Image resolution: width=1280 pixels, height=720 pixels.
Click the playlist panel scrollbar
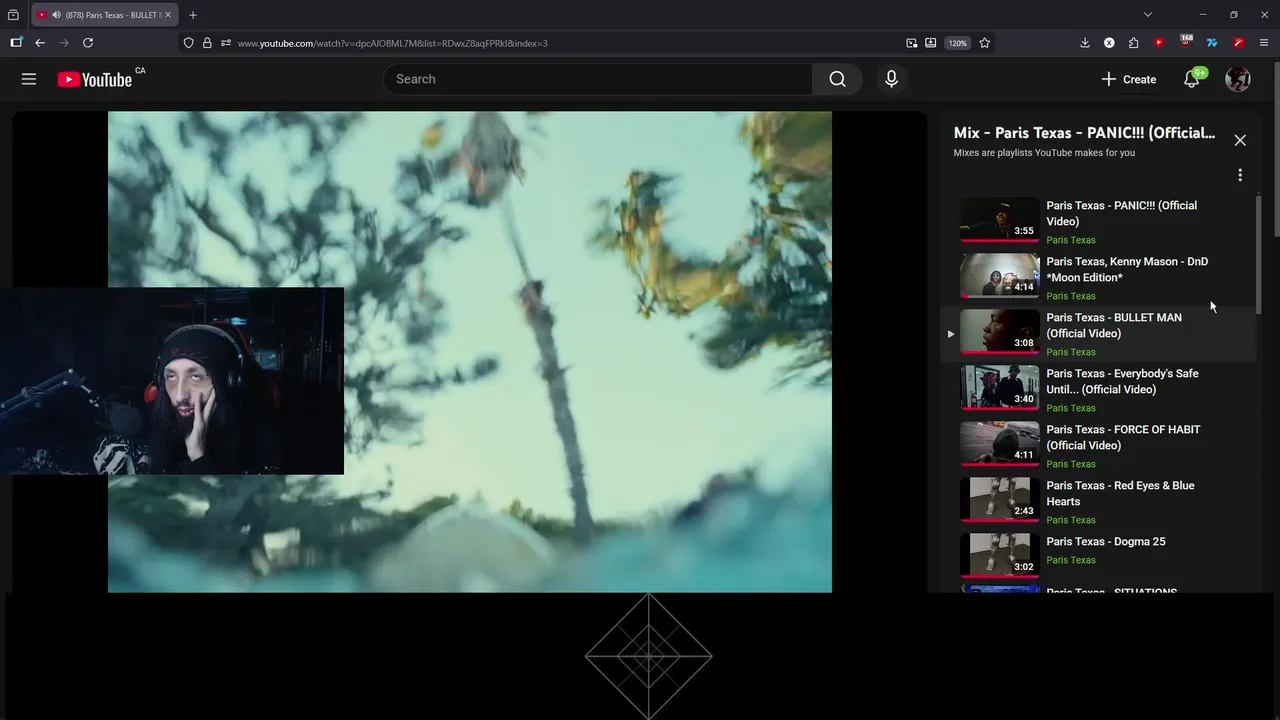pos(1259,255)
